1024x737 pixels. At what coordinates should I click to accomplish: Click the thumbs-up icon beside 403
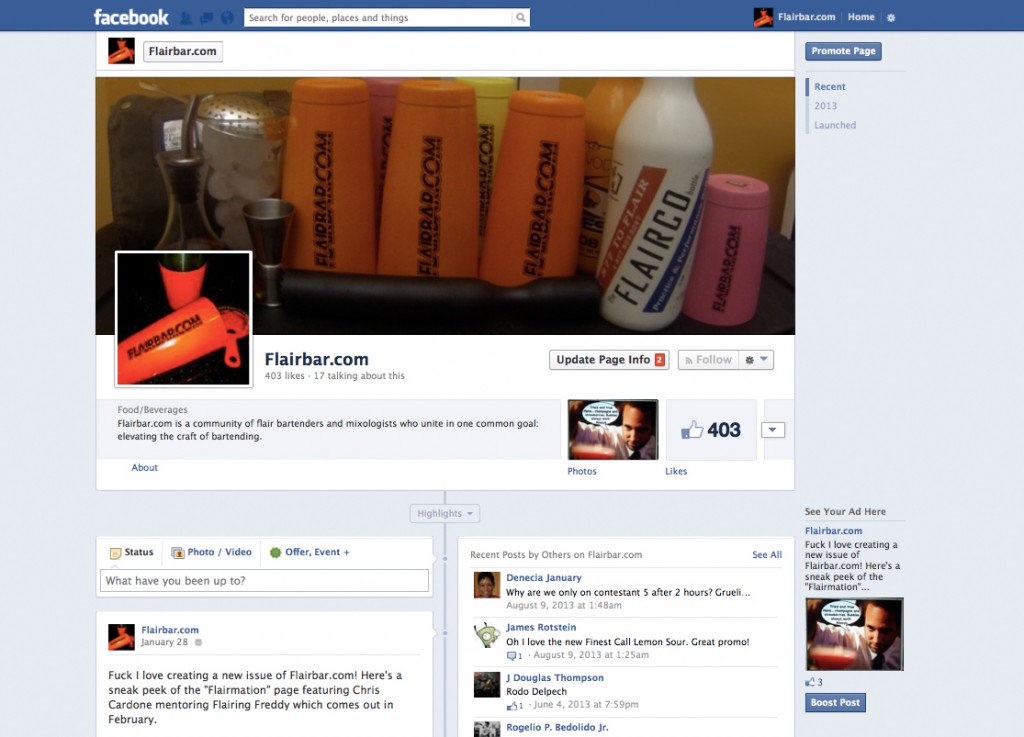(x=692, y=430)
